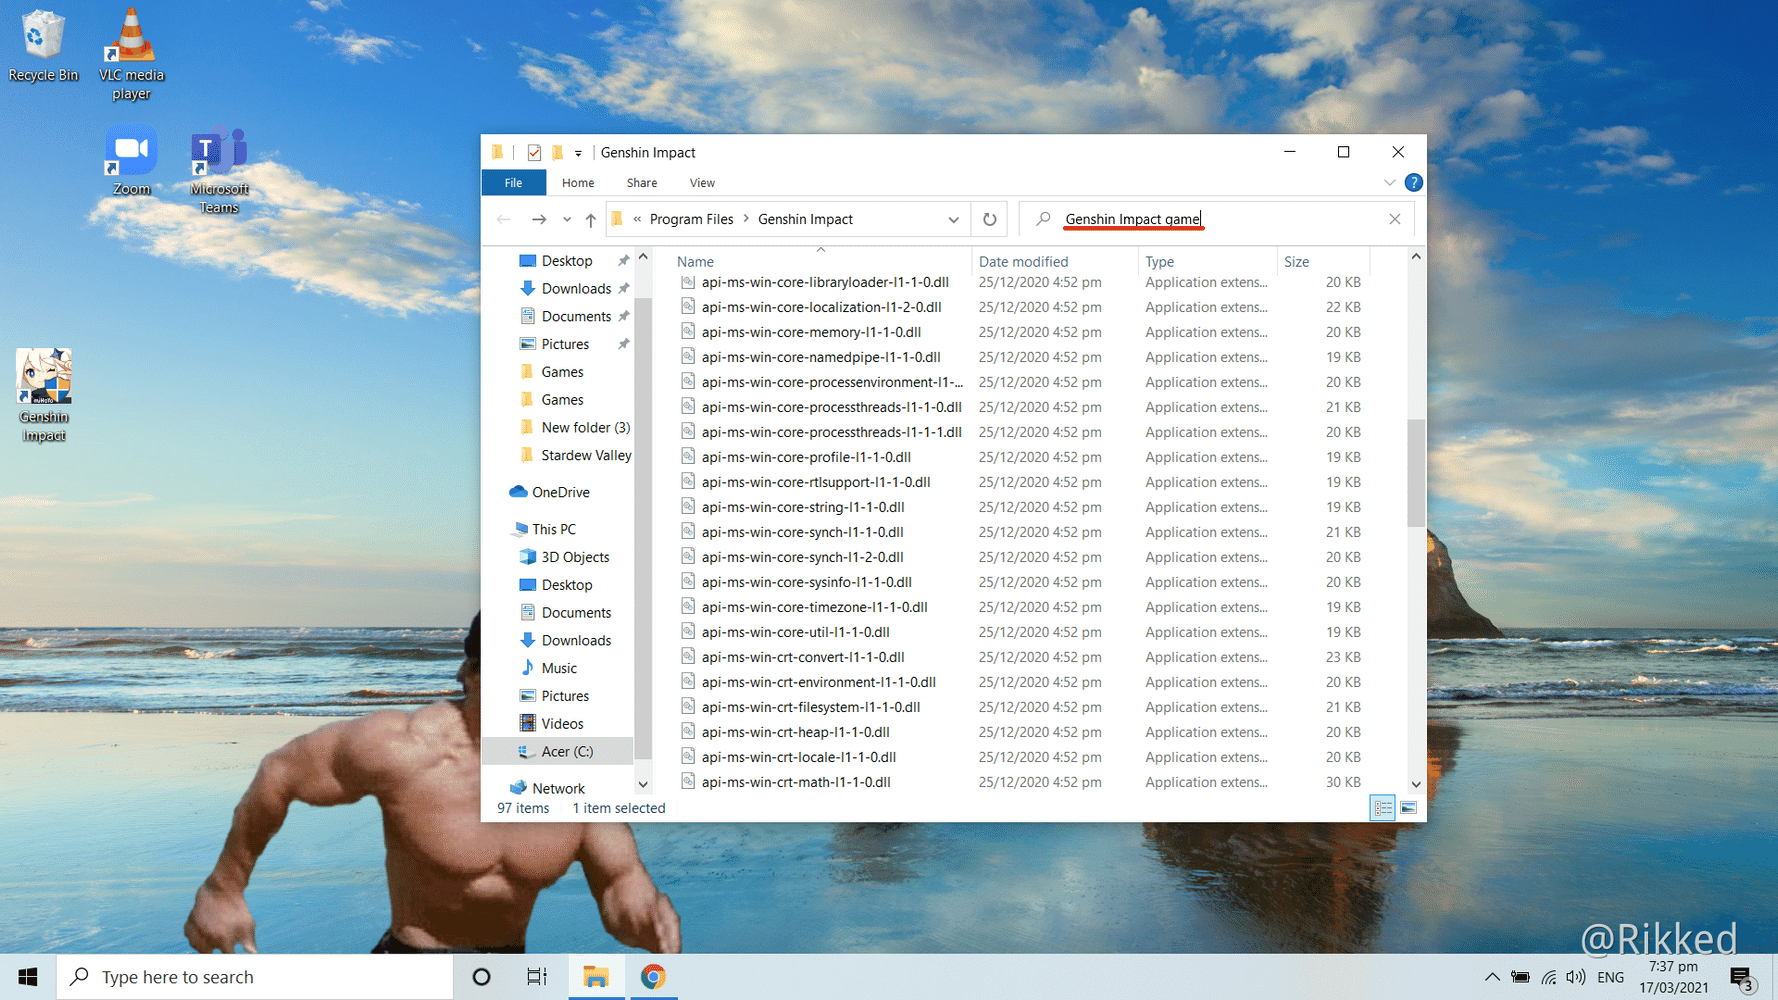Open the address bar history dropdown
Viewport: 1778px width, 1000px height.
(953, 220)
